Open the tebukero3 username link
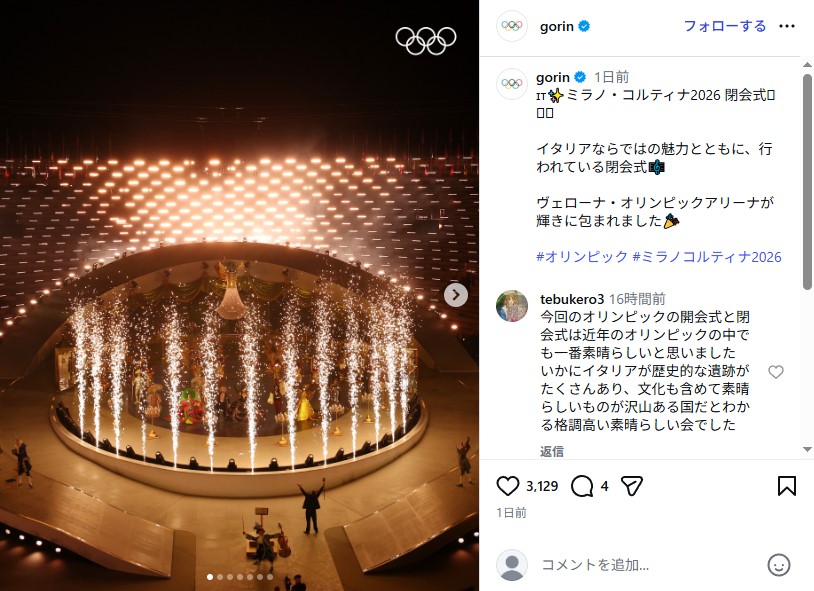The width and height of the screenshot is (814, 591). [572, 299]
